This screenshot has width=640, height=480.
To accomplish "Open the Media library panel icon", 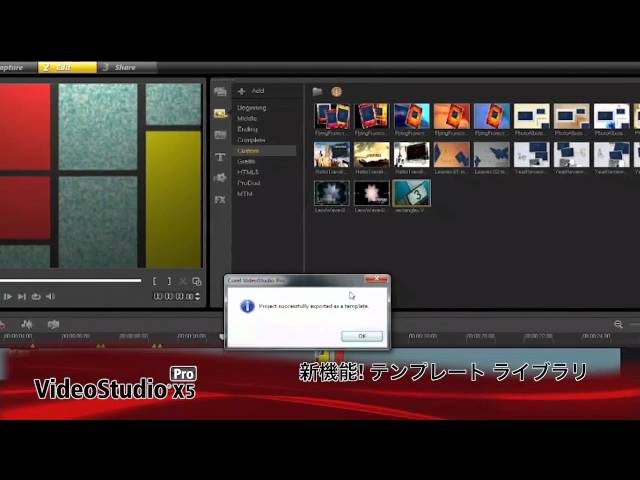I will pyautogui.click(x=220, y=91).
